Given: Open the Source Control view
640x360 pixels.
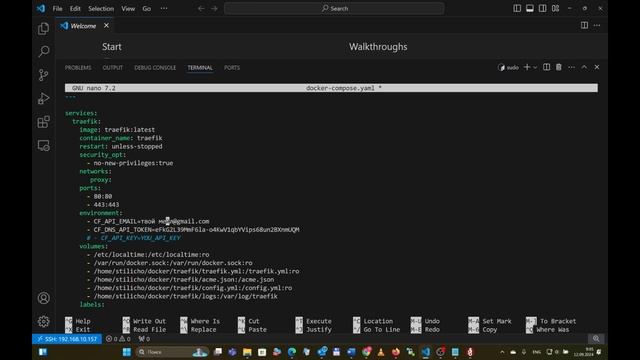Looking at the screenshot, I should [x=44, y=75].
